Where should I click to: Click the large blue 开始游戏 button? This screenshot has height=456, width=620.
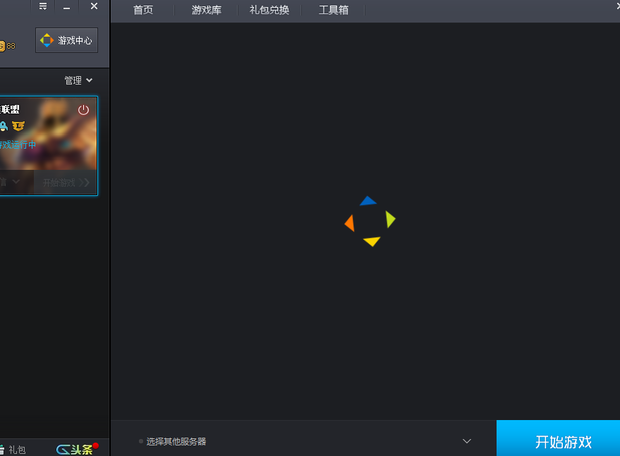coord(558,438)
